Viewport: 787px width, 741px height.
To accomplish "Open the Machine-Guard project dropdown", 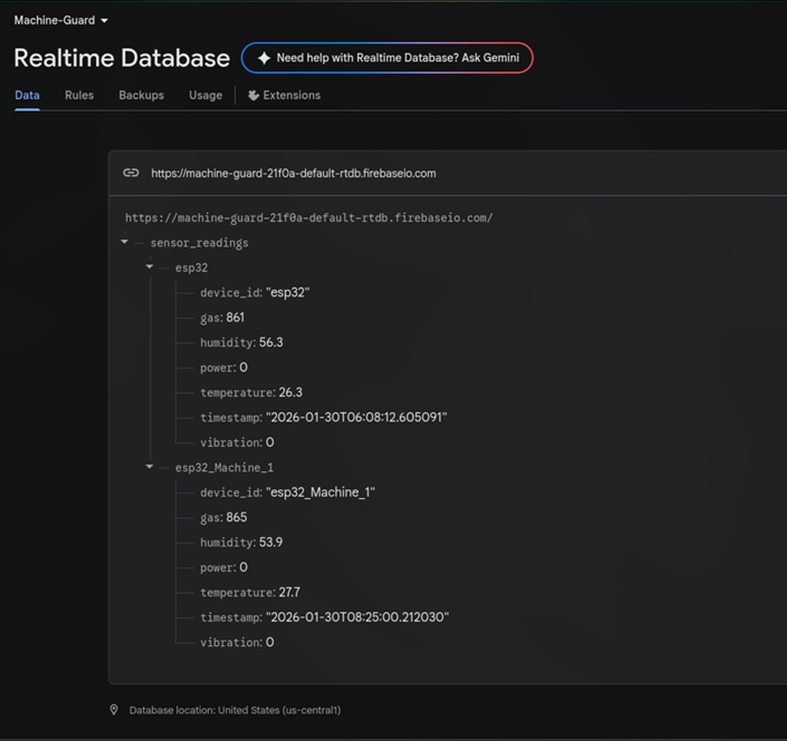I will (x=61, y=20).
